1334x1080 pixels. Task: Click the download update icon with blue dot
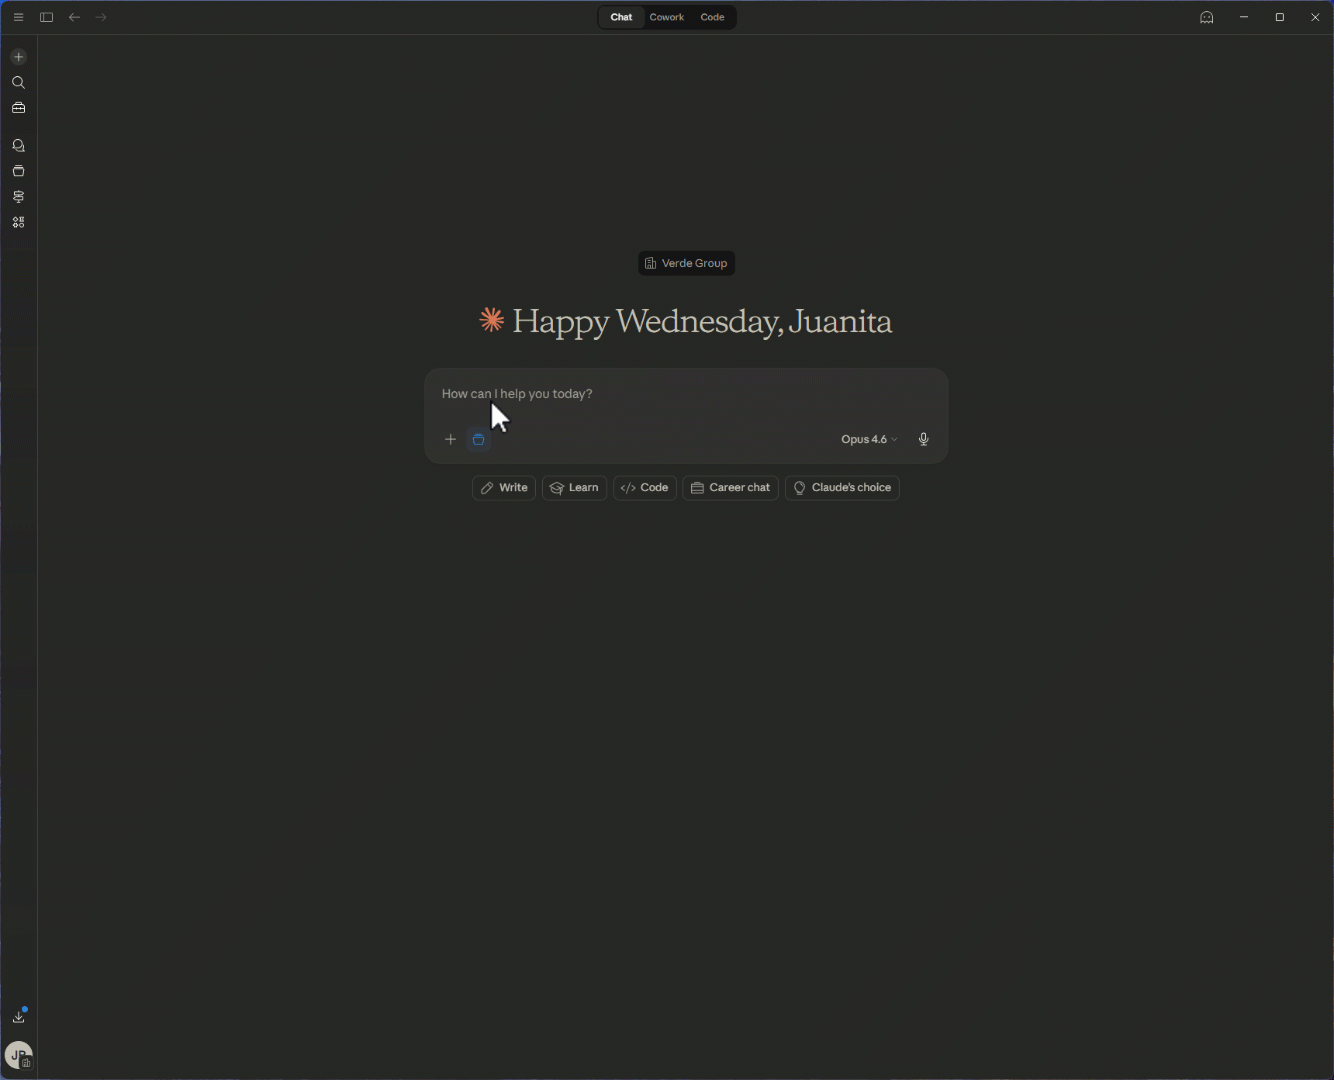(18, 1016)
